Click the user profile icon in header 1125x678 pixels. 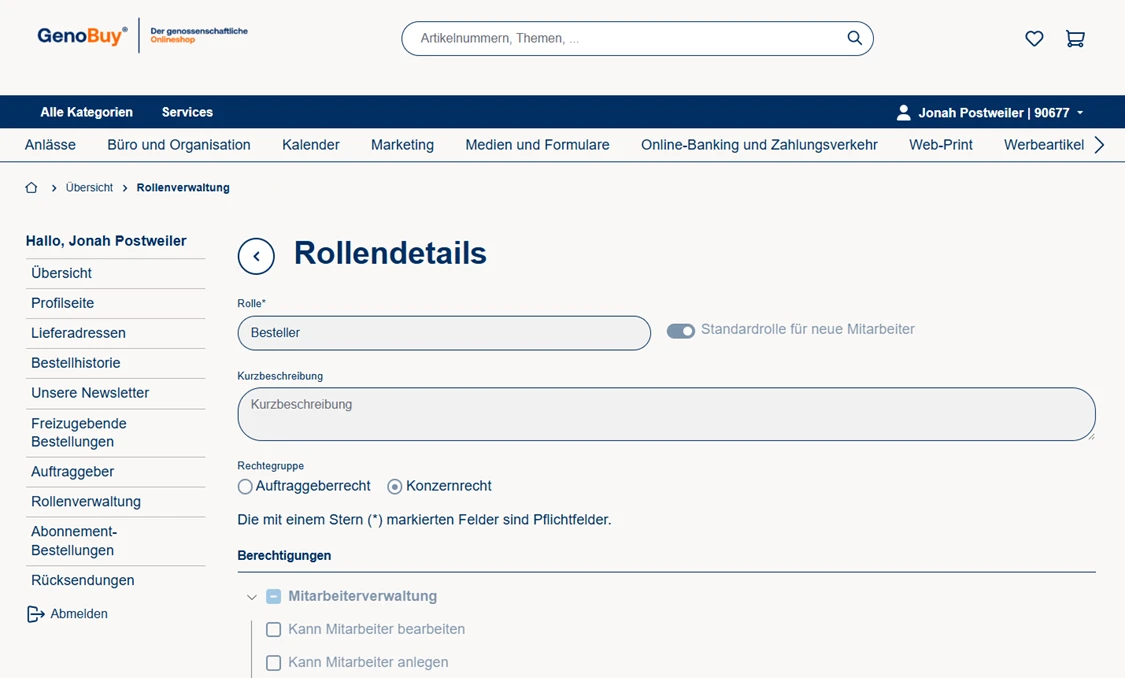[x=903, y=113]
